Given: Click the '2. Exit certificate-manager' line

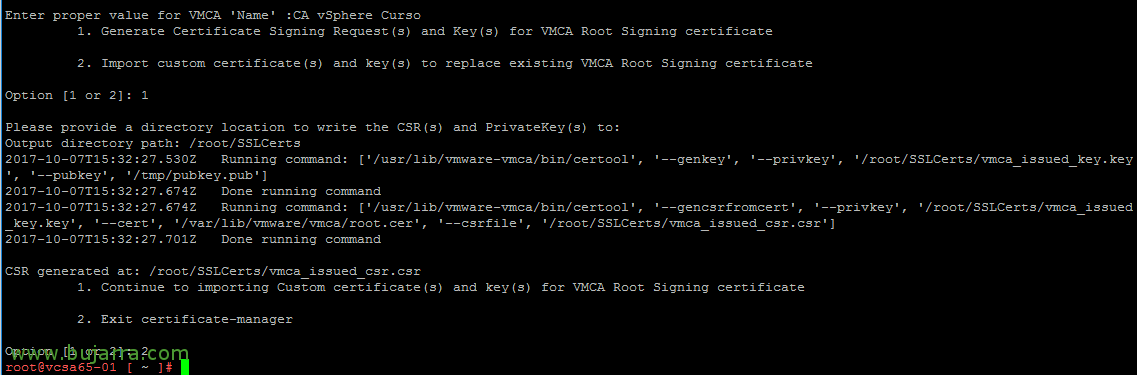Looking at the screenshot, I should tap(185, 319).
